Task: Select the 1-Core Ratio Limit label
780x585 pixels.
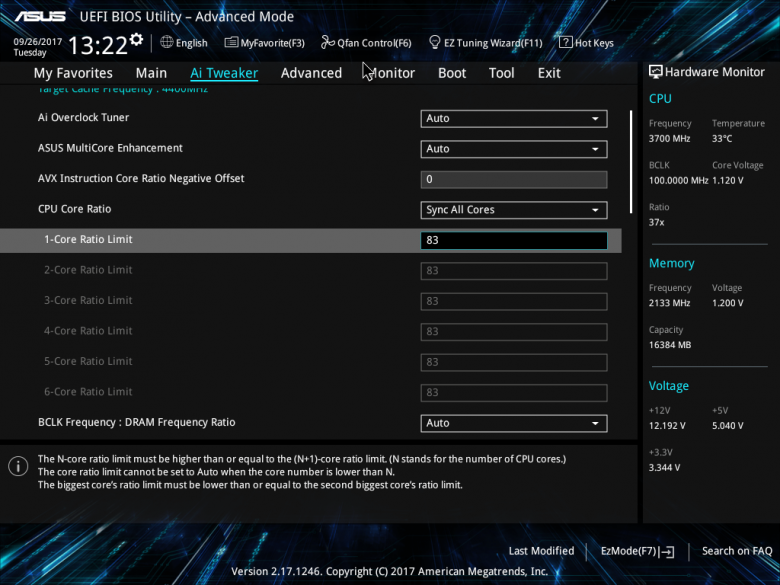Action: (x=88, y=239)
